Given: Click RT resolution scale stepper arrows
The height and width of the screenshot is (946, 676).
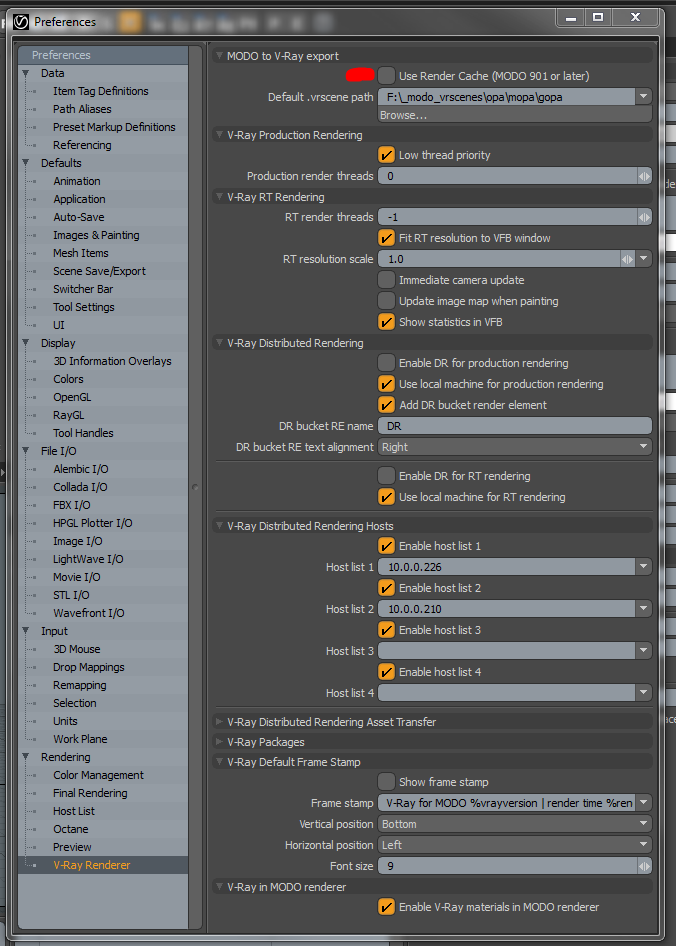Looking at the screenshot, I should (x=627, y=259).
